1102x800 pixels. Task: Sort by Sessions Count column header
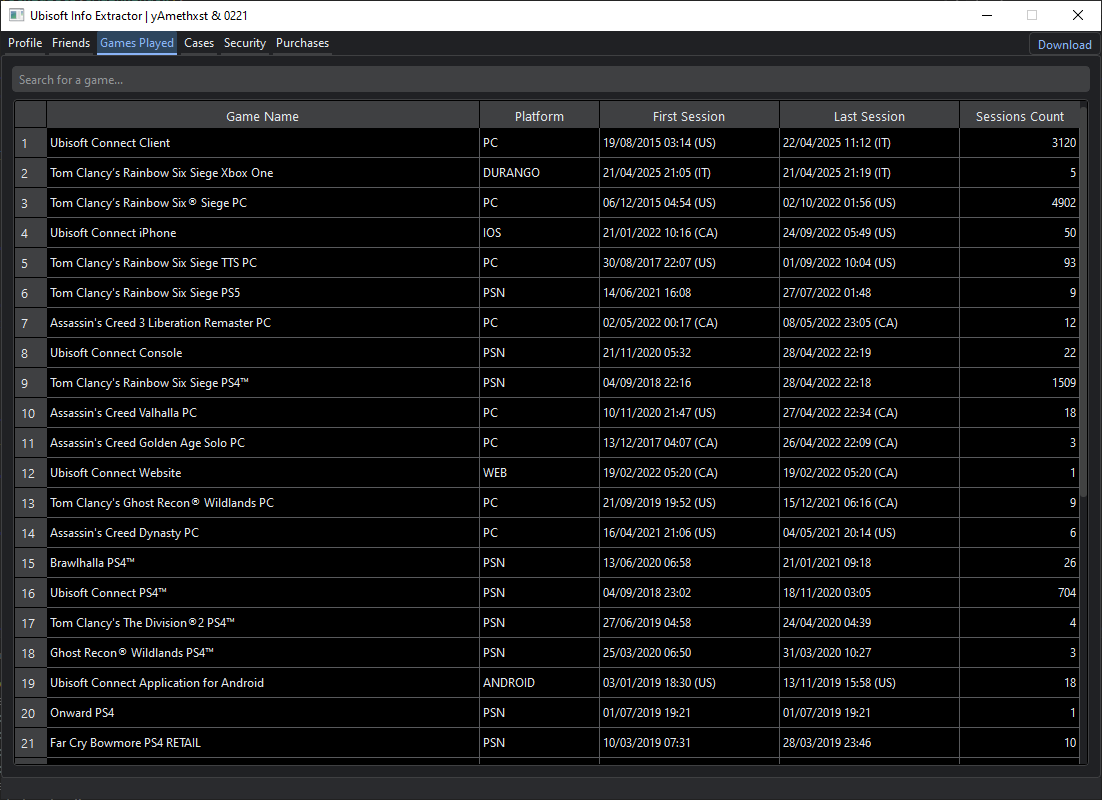point(1019,116)
